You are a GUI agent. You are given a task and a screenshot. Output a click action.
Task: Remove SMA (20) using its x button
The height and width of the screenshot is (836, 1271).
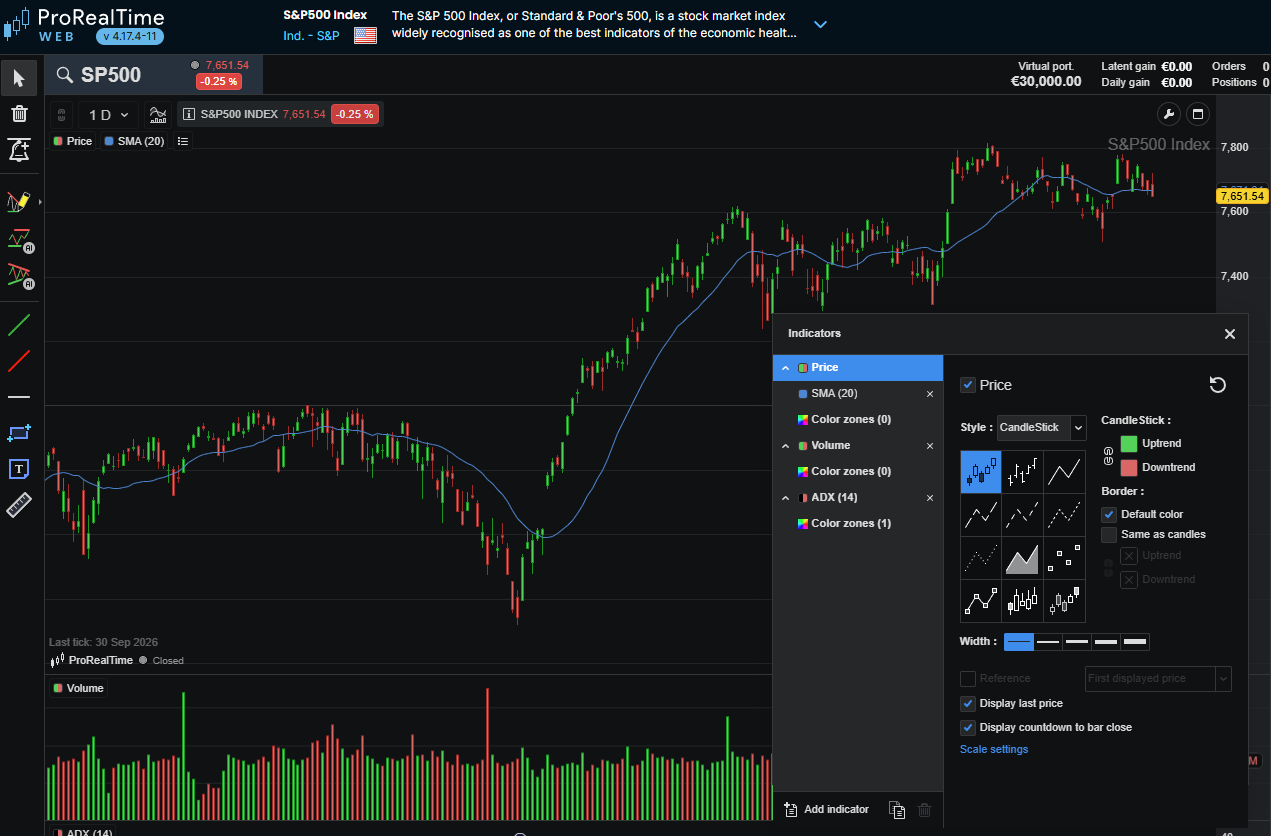click(930, 394)
